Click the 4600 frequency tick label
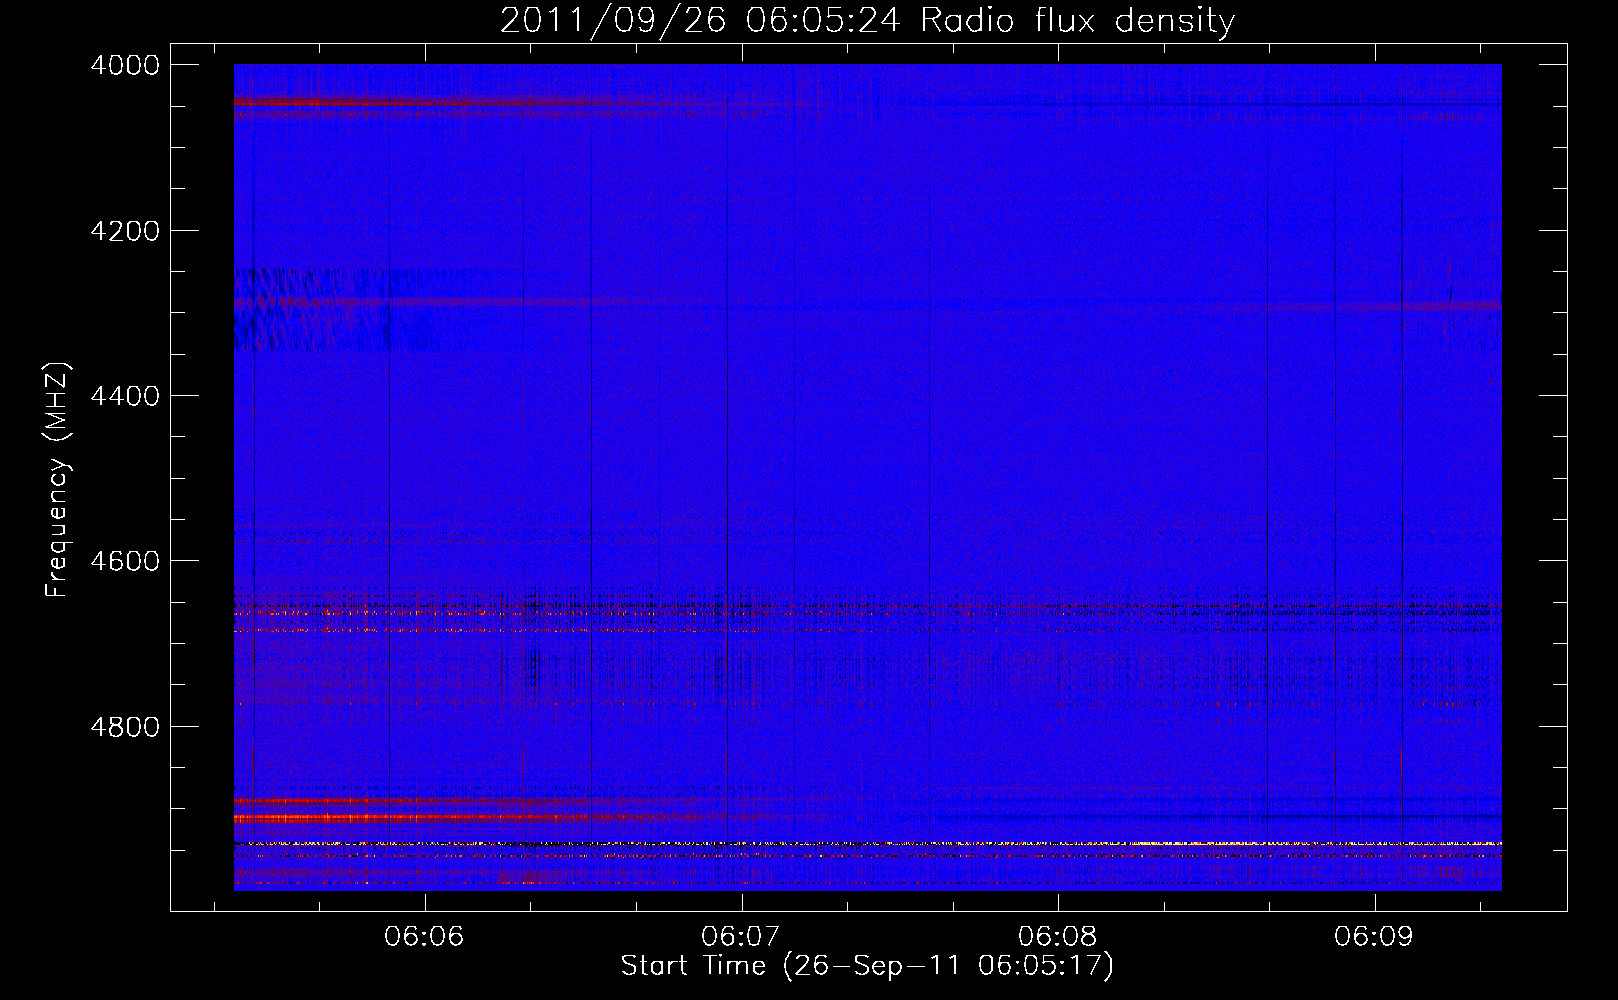 (125, 561)
